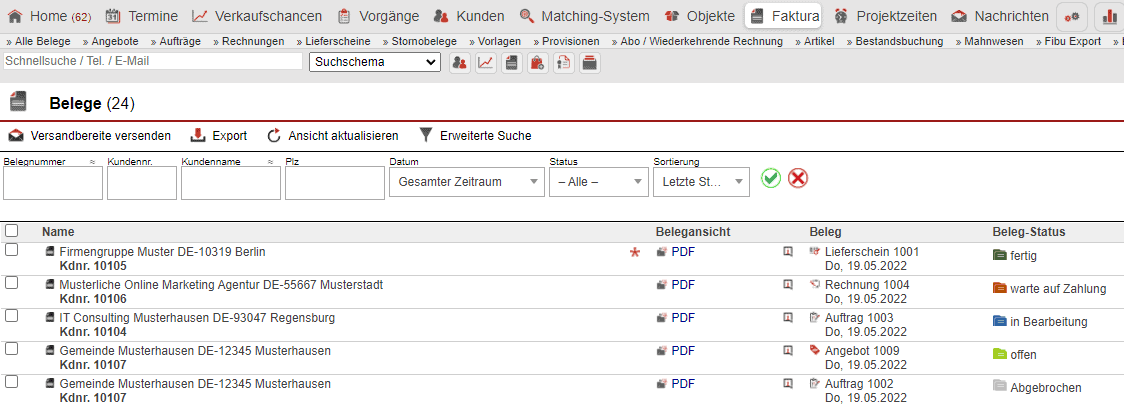Open the Status '-- Alle --' dropdown
1124x407 pixels.
598,182
